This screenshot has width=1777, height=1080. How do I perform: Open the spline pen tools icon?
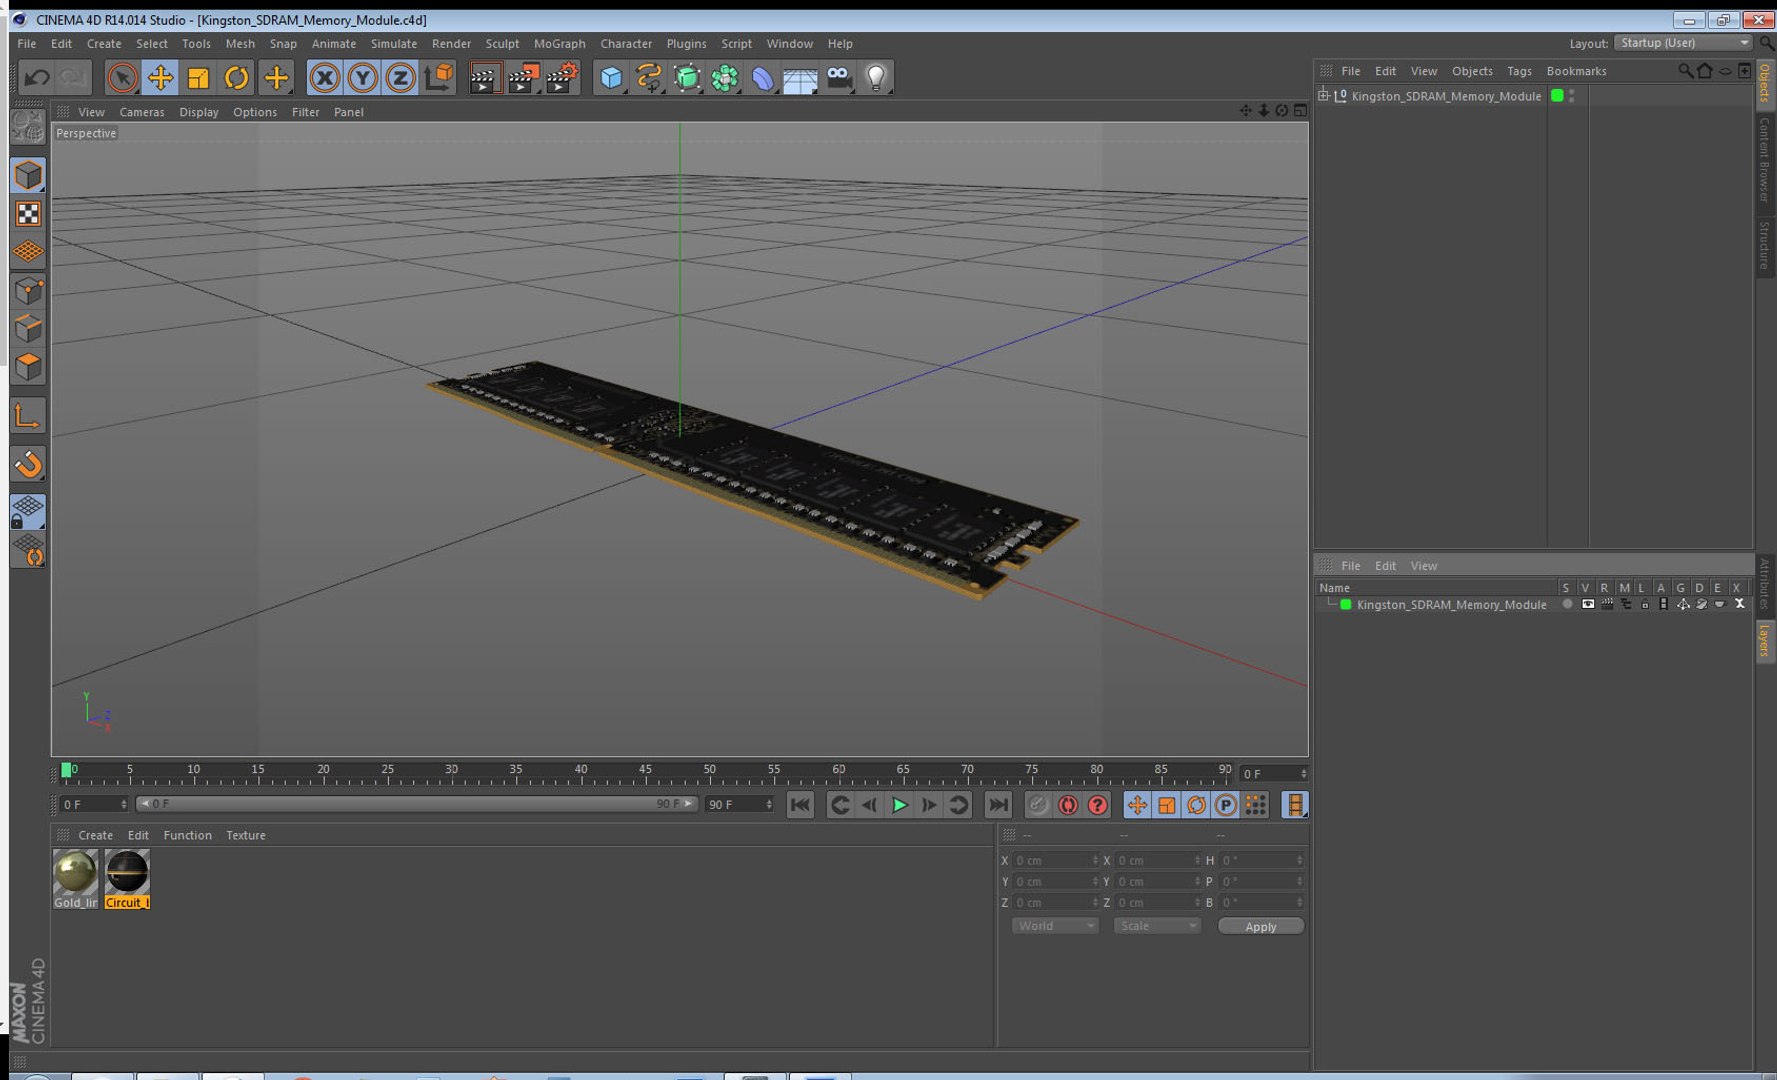pos(648,78)
